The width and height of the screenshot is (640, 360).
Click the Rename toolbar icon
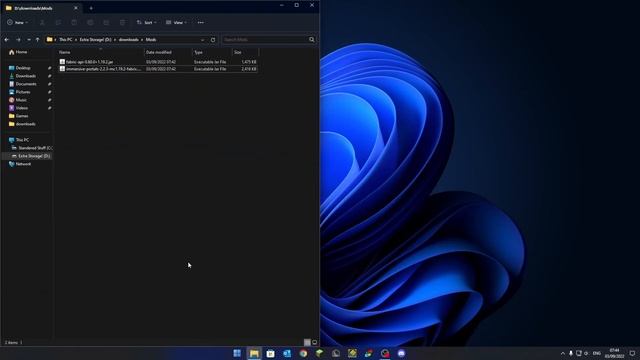tap(90, 22)
